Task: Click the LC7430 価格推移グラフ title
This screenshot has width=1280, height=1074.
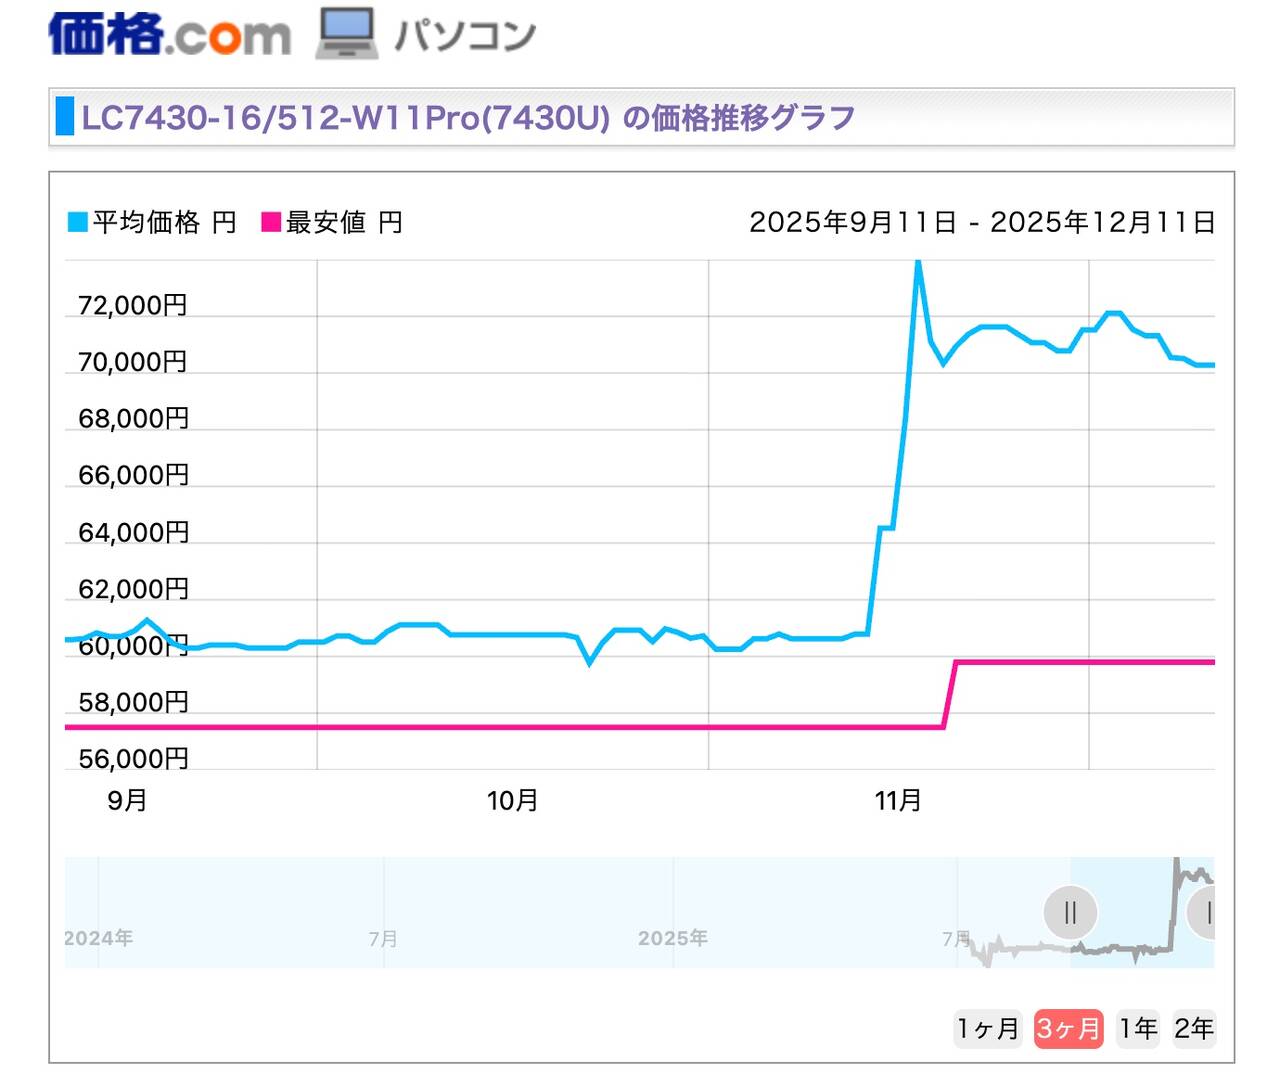Action: (x=468, y=118)
